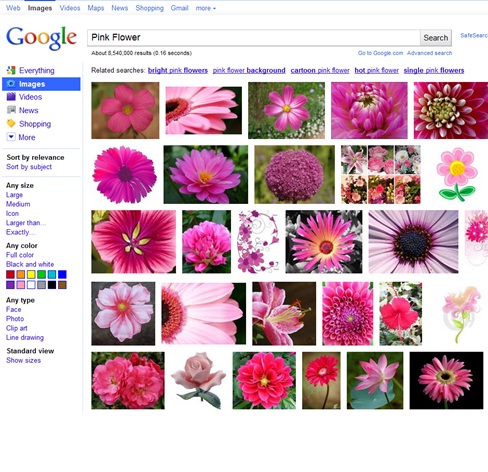Viewport: 488px width, 472px height.
Task: Open the SafeSearch setting link
Action: coord(474,35)
